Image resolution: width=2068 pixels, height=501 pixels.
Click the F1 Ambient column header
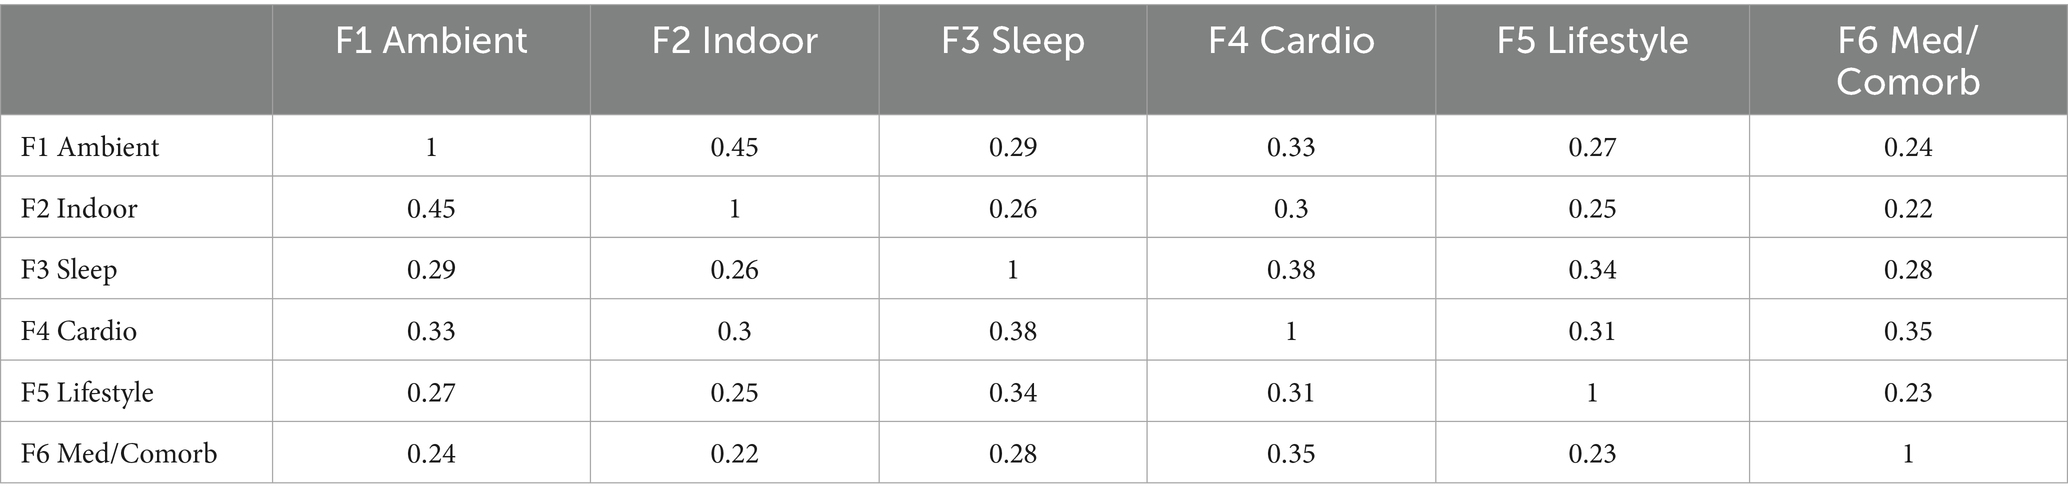[431, 41]
